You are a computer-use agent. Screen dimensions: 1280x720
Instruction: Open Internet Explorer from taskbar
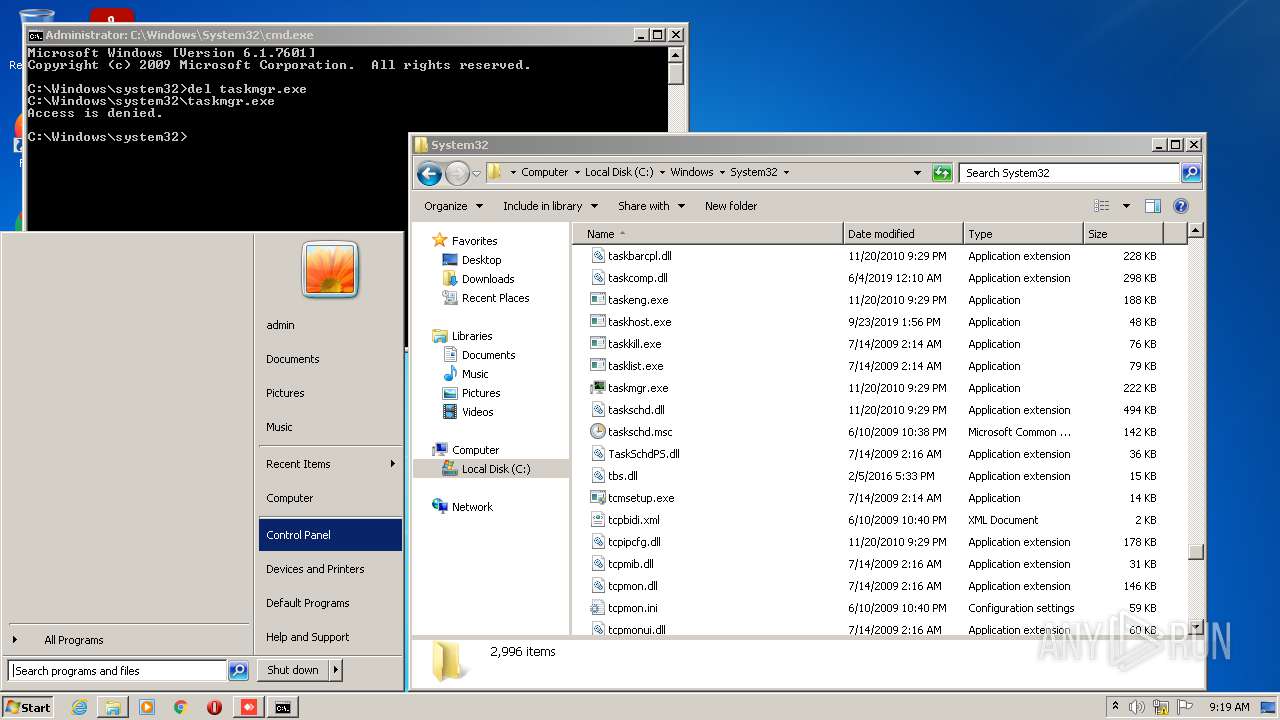tap(79, 707)
